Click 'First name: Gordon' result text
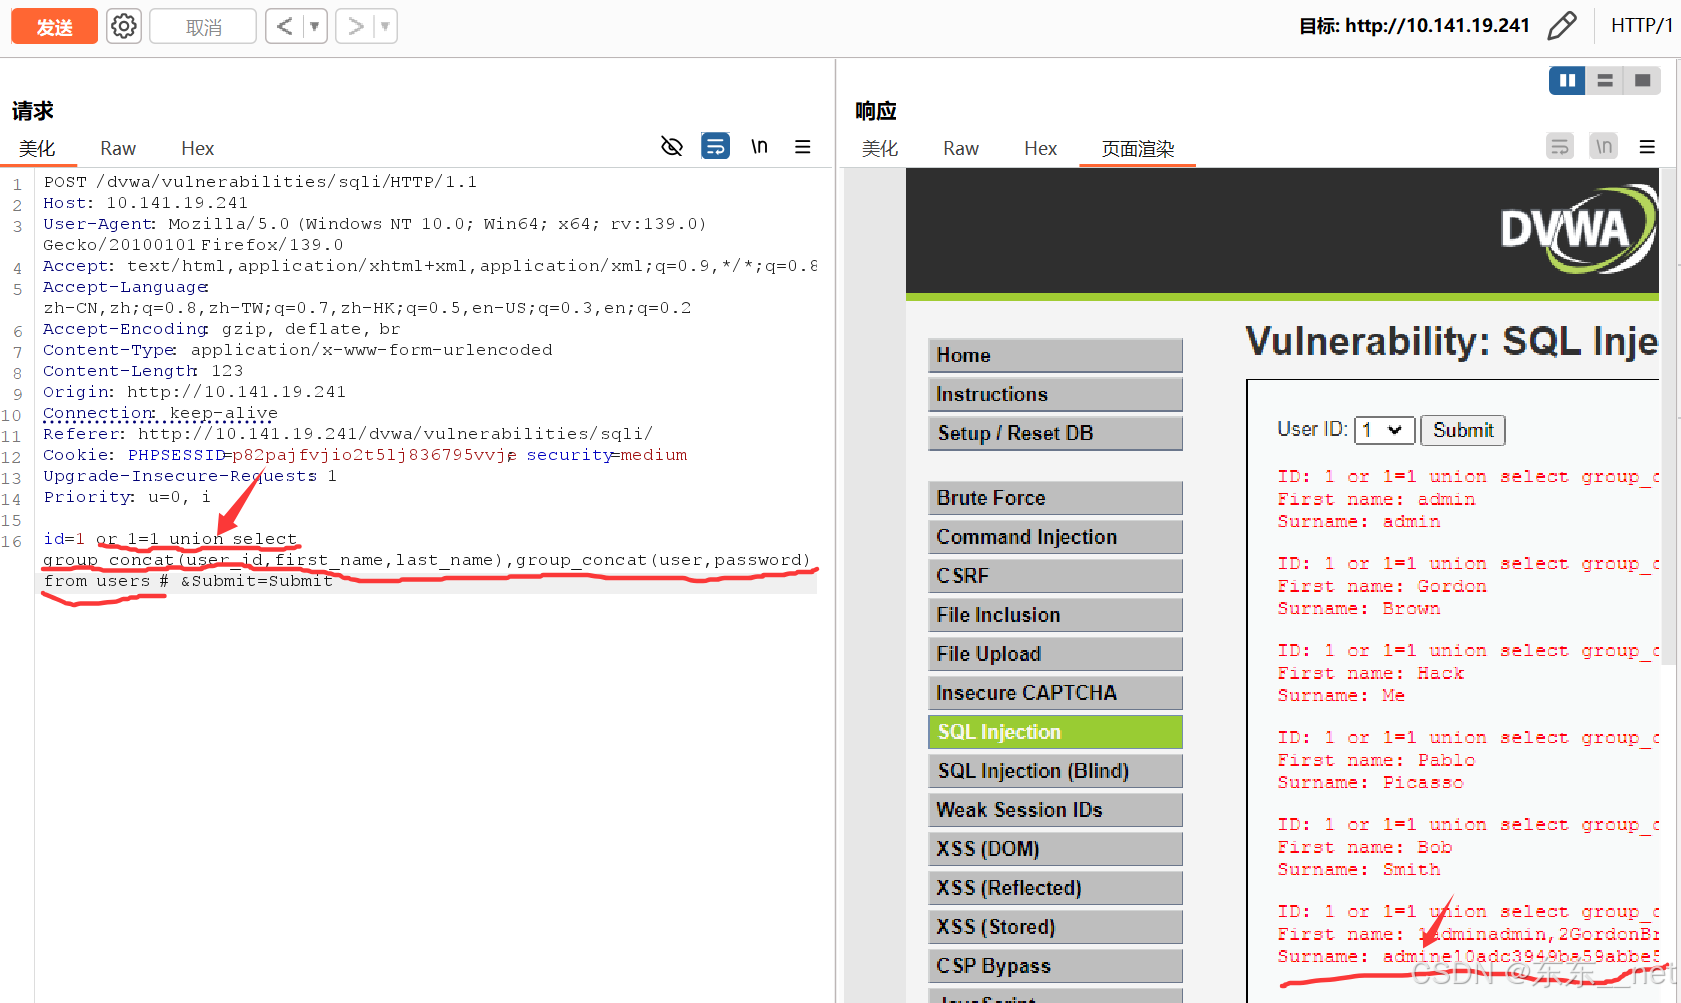This screenshot has height=1003, width=1681. tap(1382, 587)
